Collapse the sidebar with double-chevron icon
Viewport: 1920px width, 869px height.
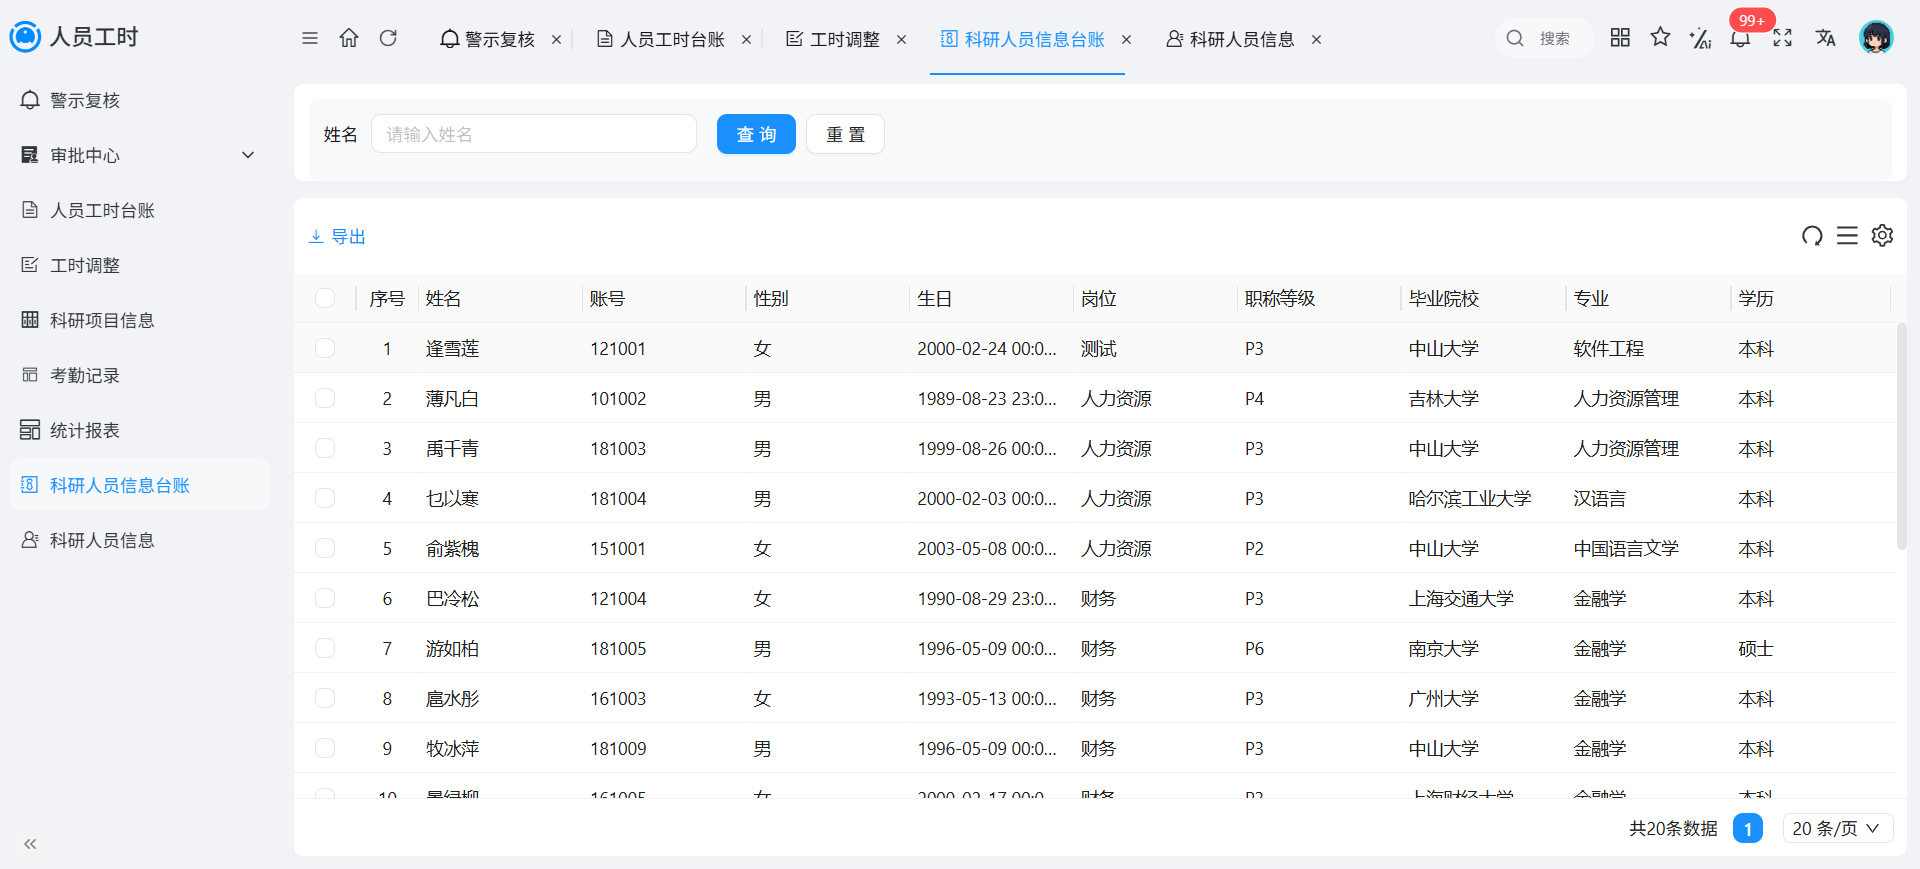[30, 844]
